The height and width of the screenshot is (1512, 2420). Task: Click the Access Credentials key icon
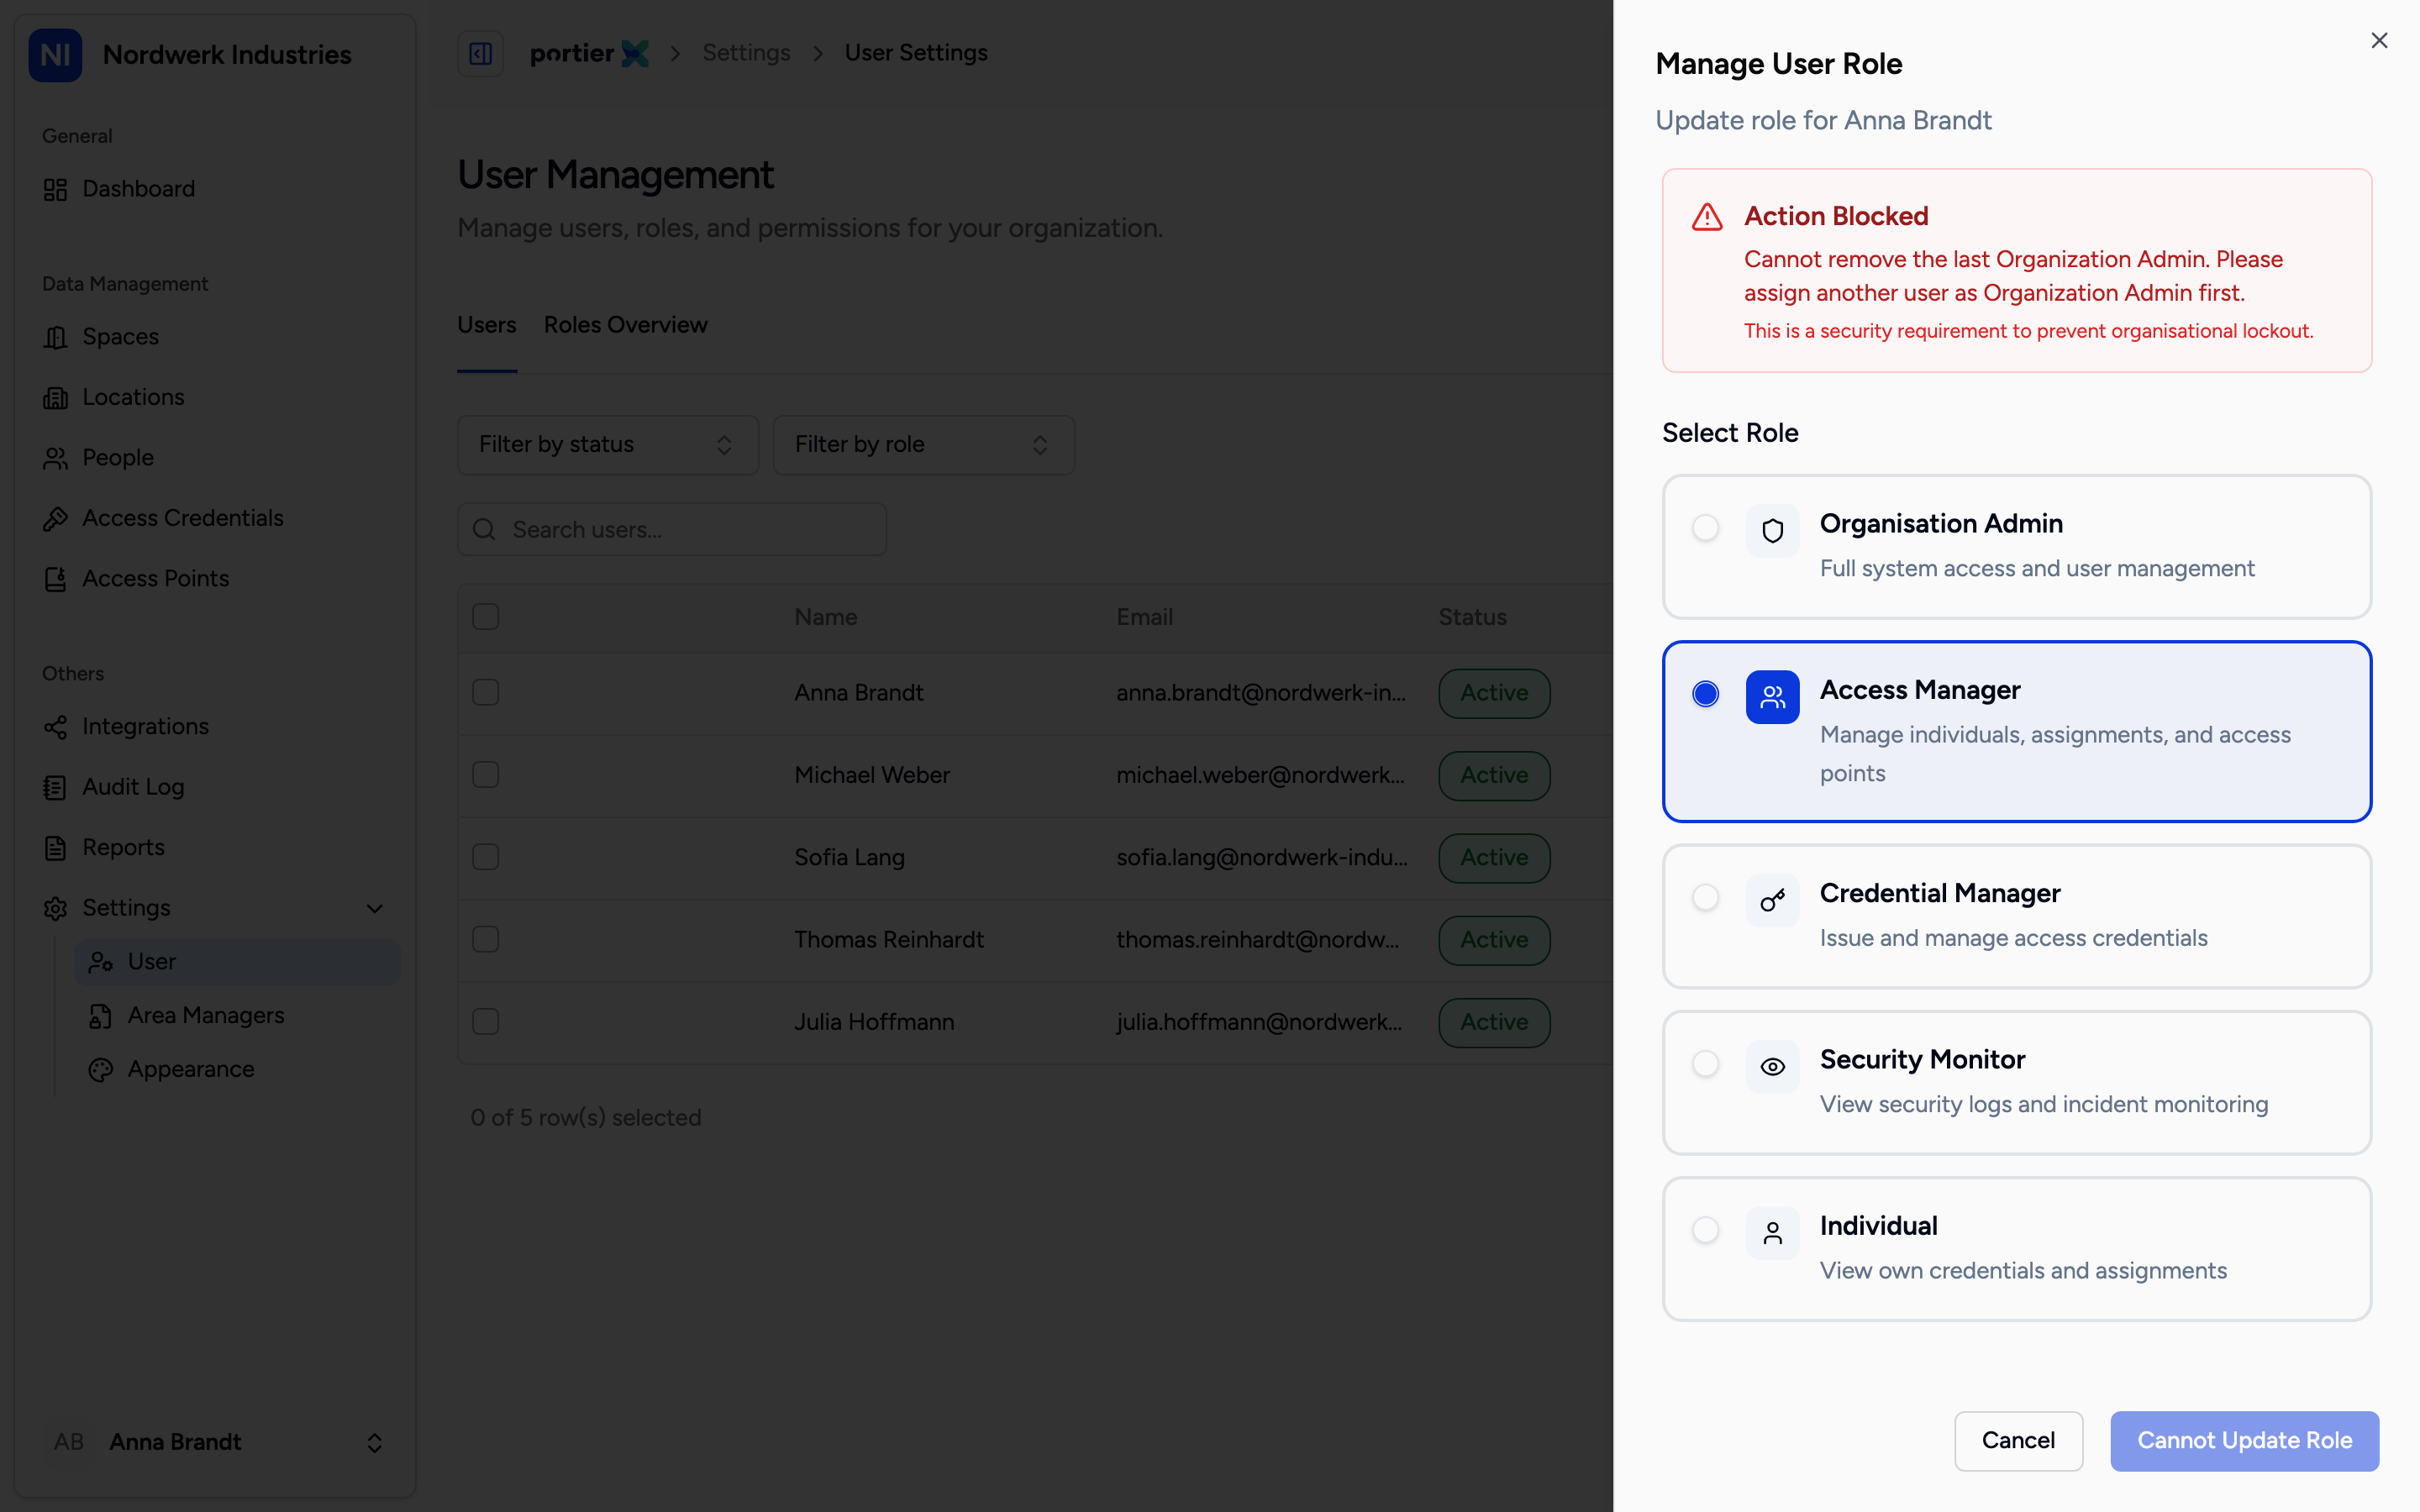[x=55, y=518]
